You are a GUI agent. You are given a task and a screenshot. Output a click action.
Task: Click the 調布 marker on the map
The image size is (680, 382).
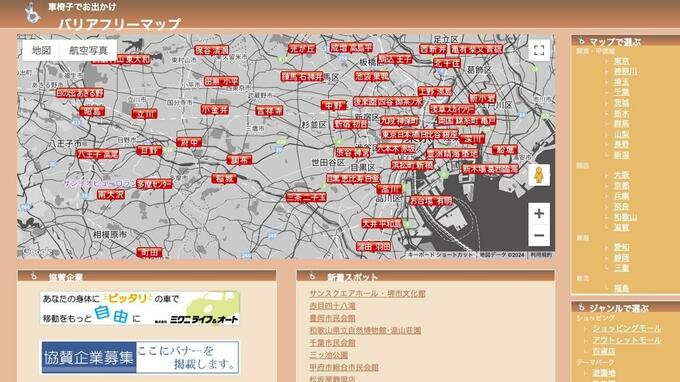coord(239,160)
